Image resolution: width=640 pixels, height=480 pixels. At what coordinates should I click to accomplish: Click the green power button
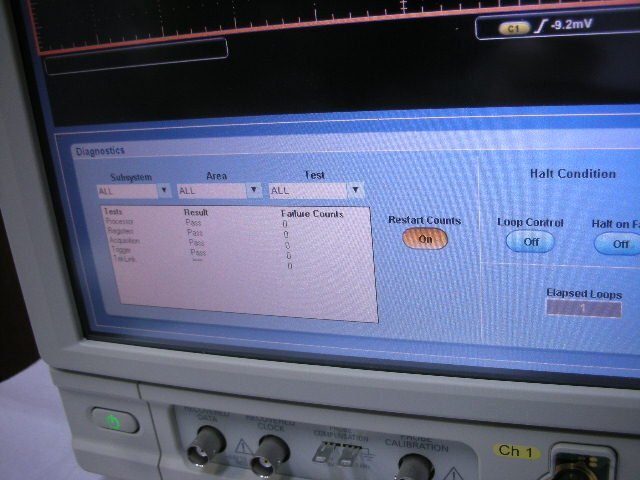click(x=115, y=421)
